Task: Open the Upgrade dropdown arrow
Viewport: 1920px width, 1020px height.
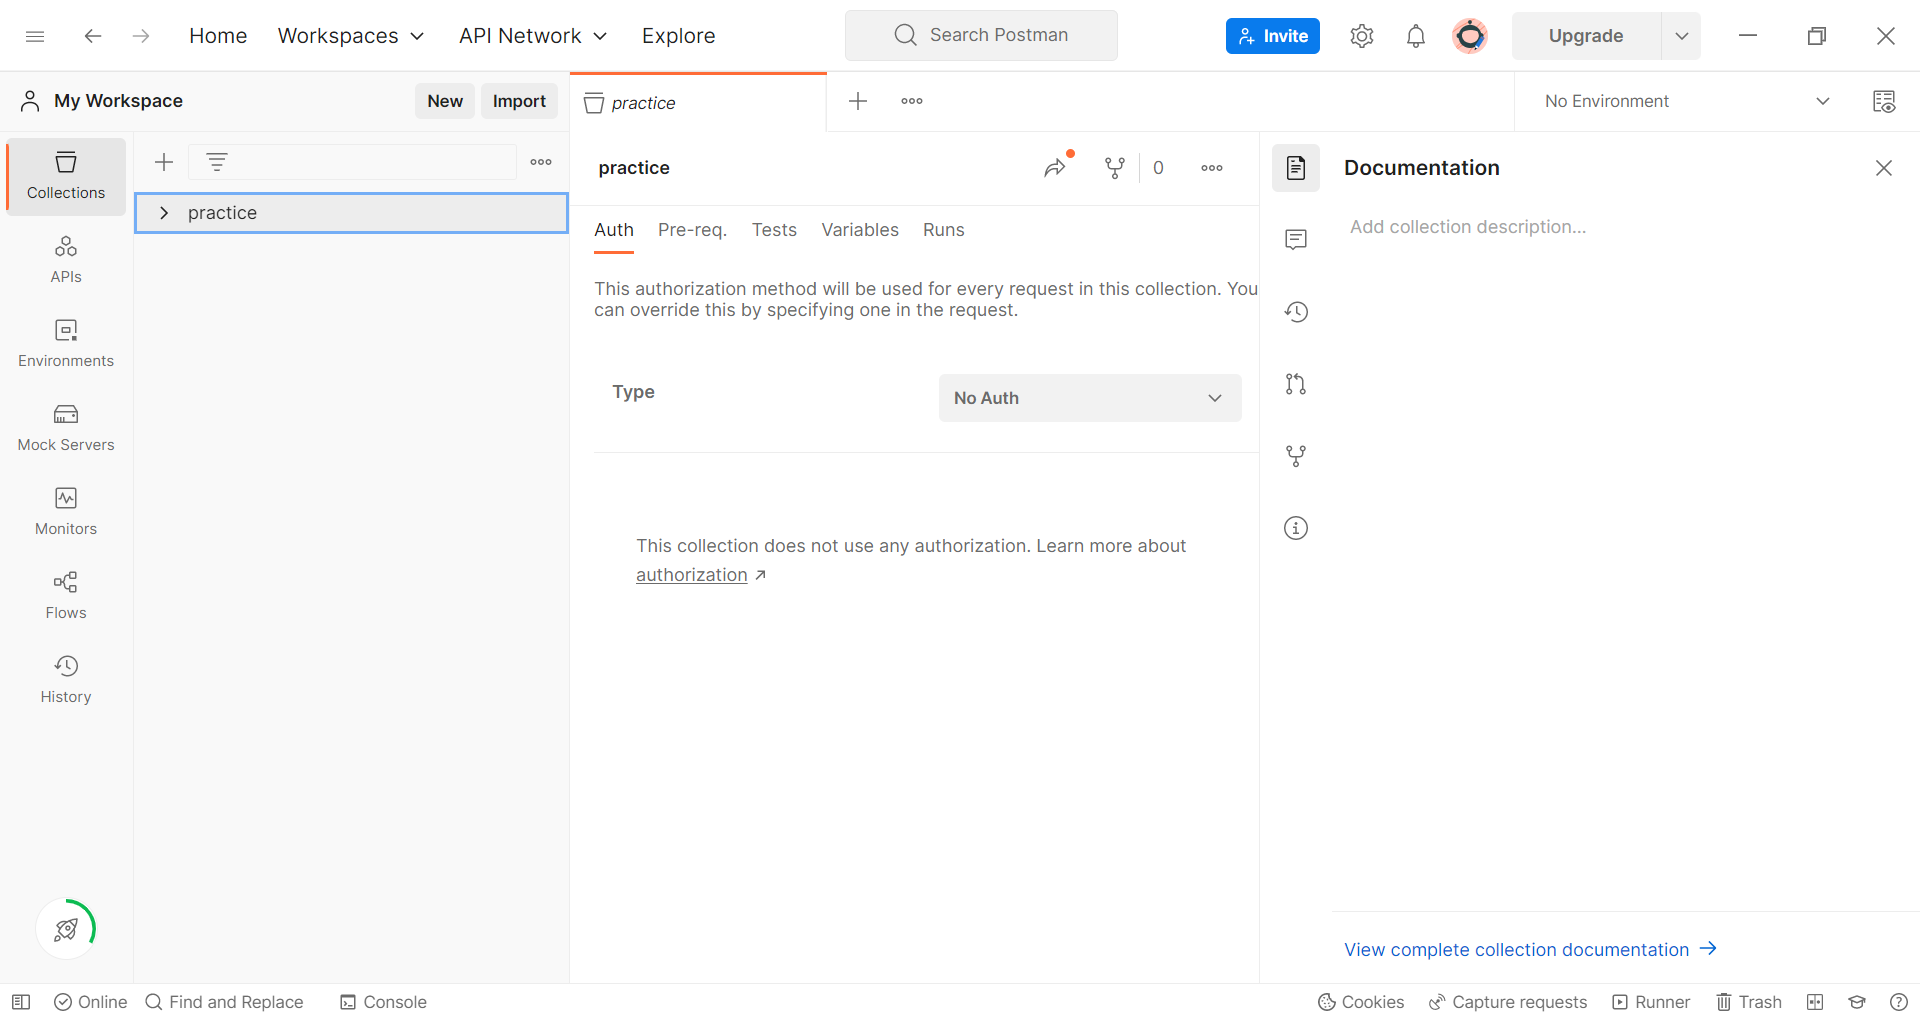Action: (x=1682, y=36)
